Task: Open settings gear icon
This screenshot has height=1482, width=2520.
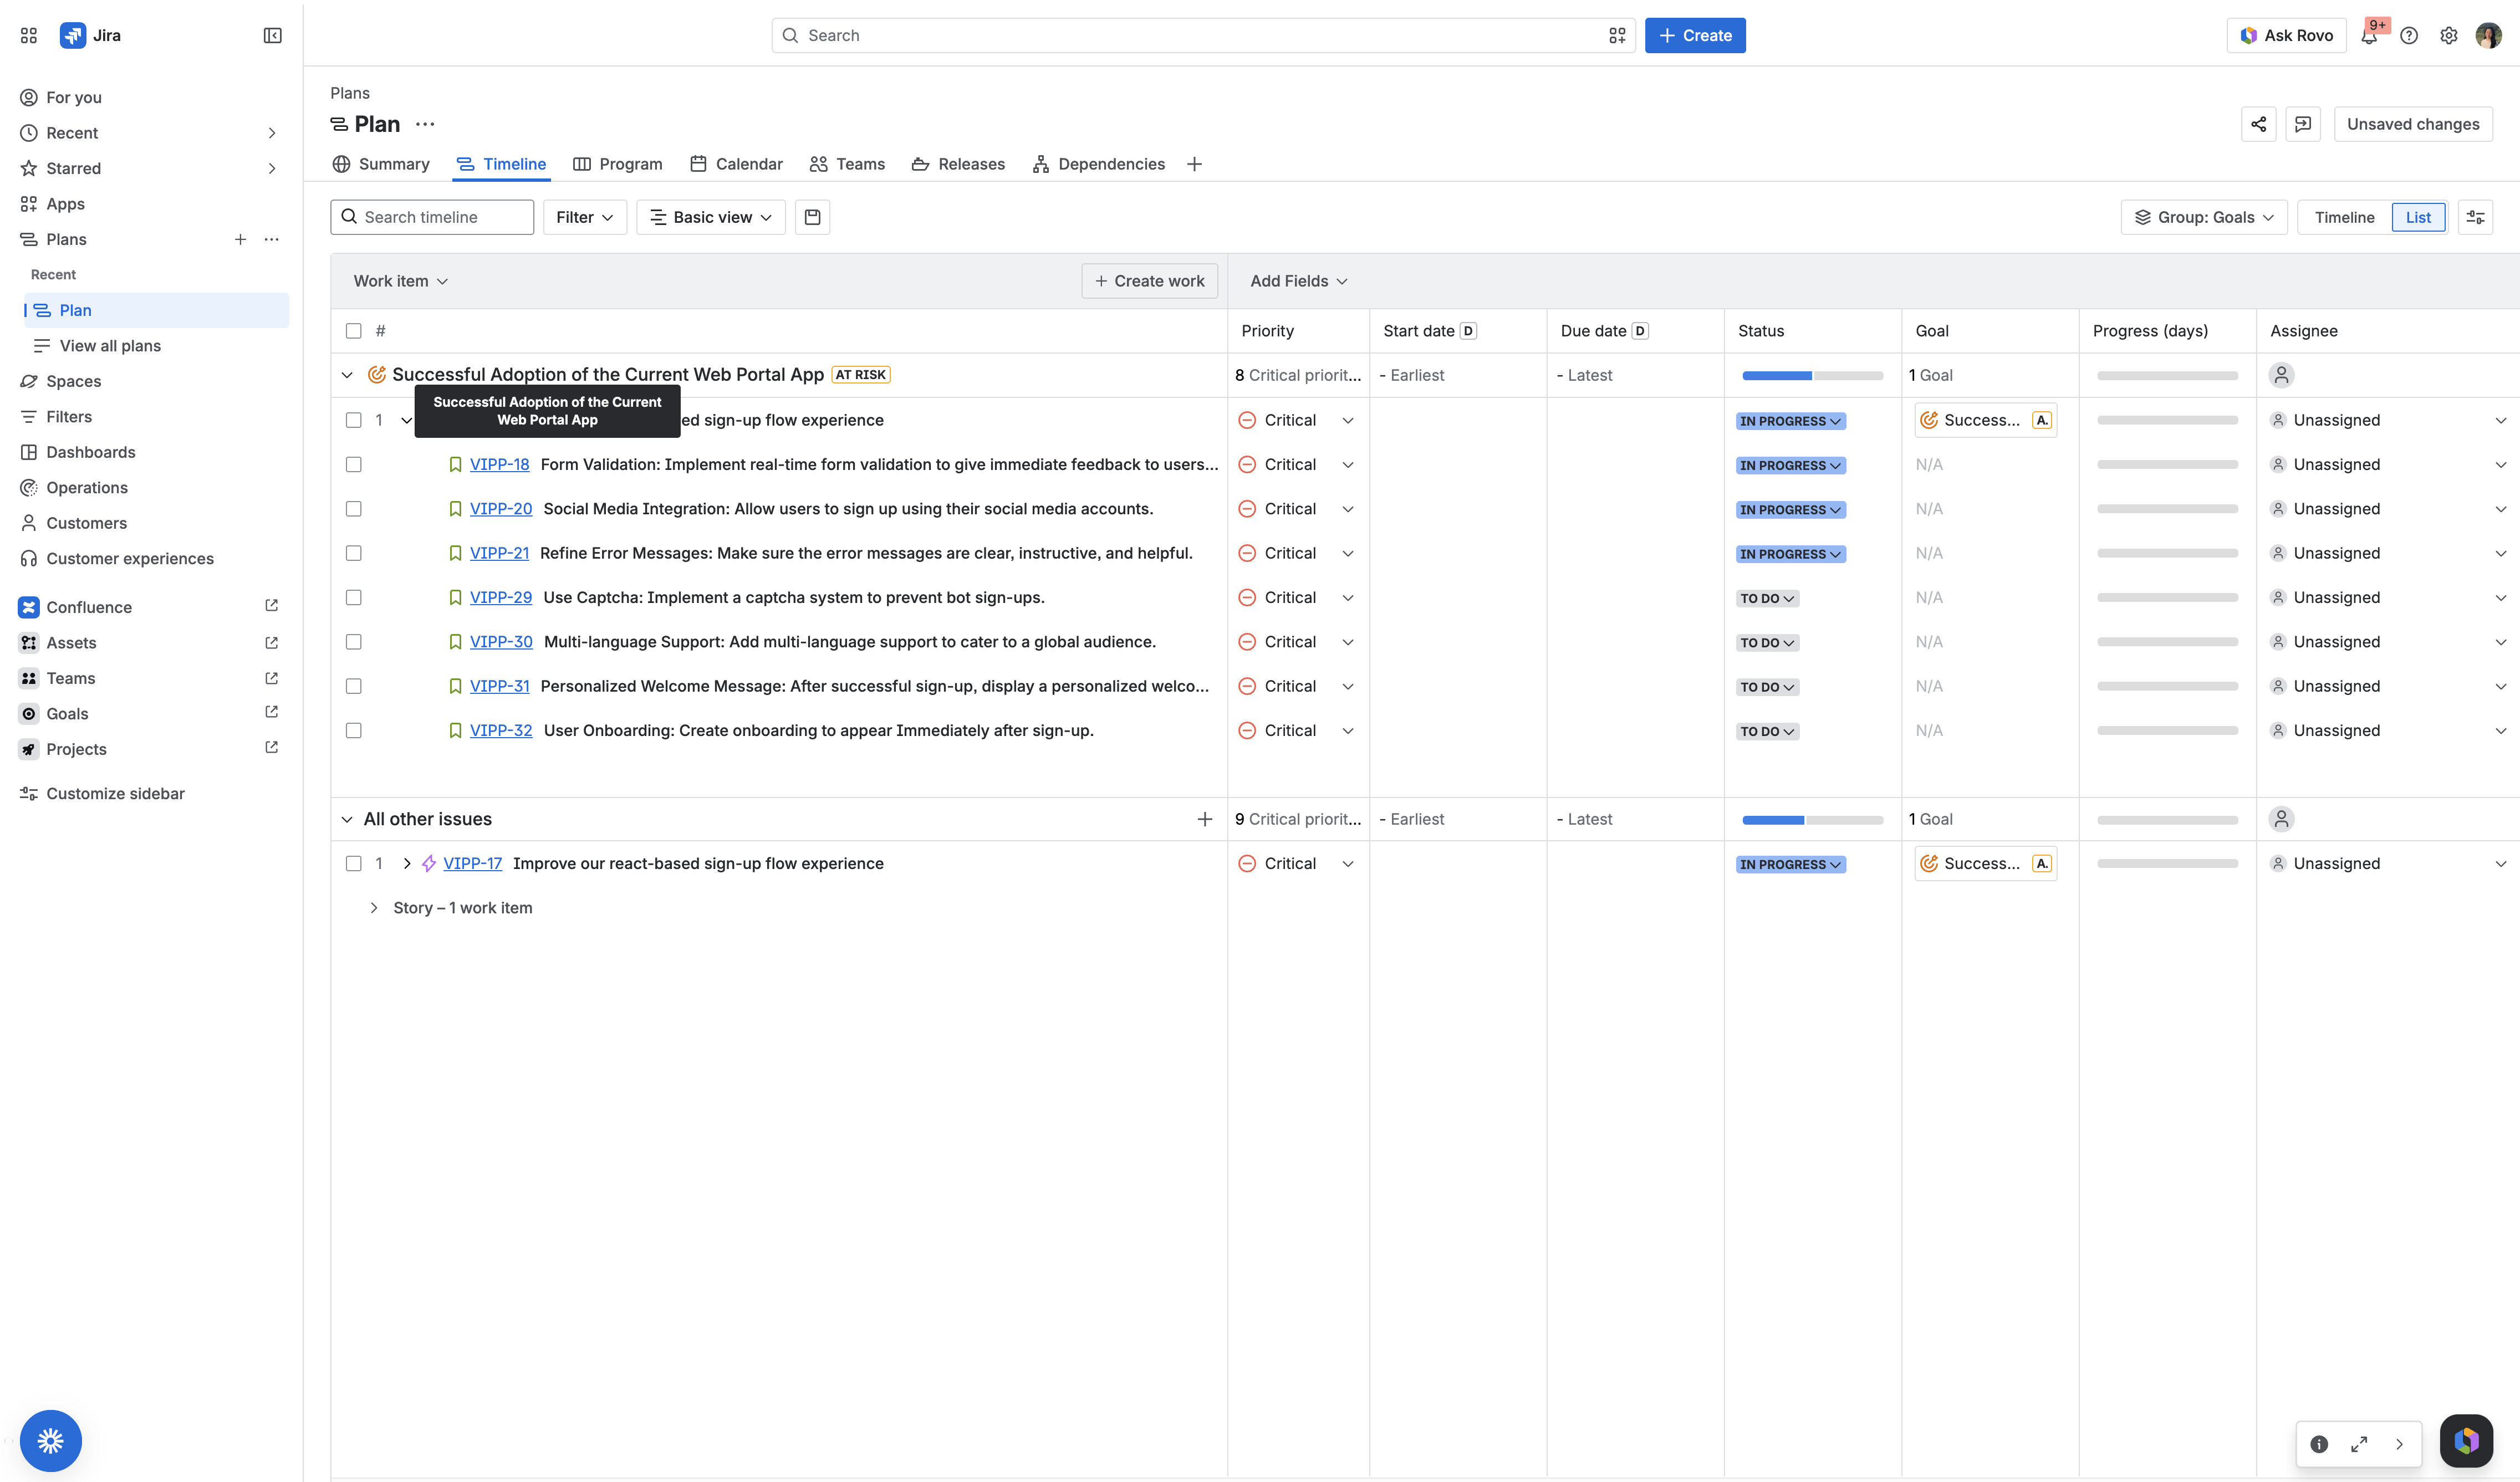Action: [x=2449, y=35]
